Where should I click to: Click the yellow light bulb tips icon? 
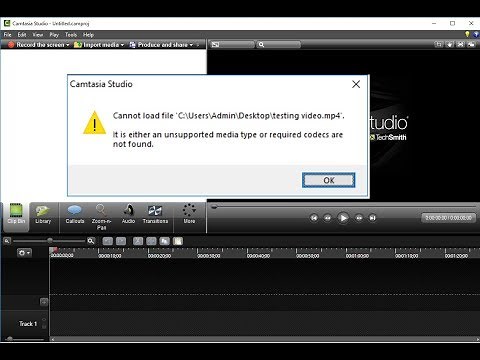tap(467, 34)
